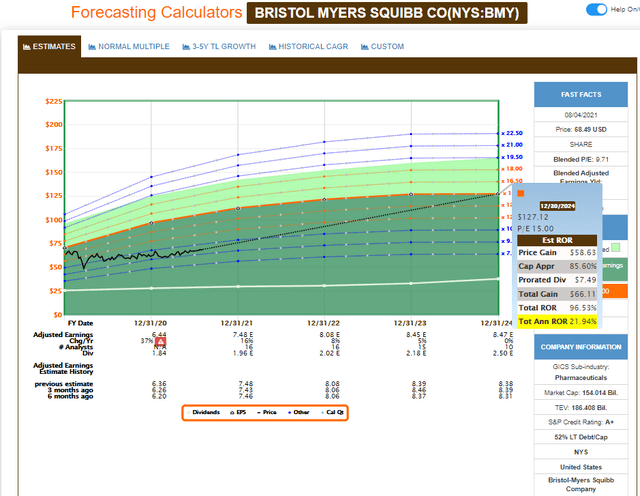Click the x 18.00 multiple line label
The width and height of the screenshot is (640, 496).
click(x=512, y=169)
